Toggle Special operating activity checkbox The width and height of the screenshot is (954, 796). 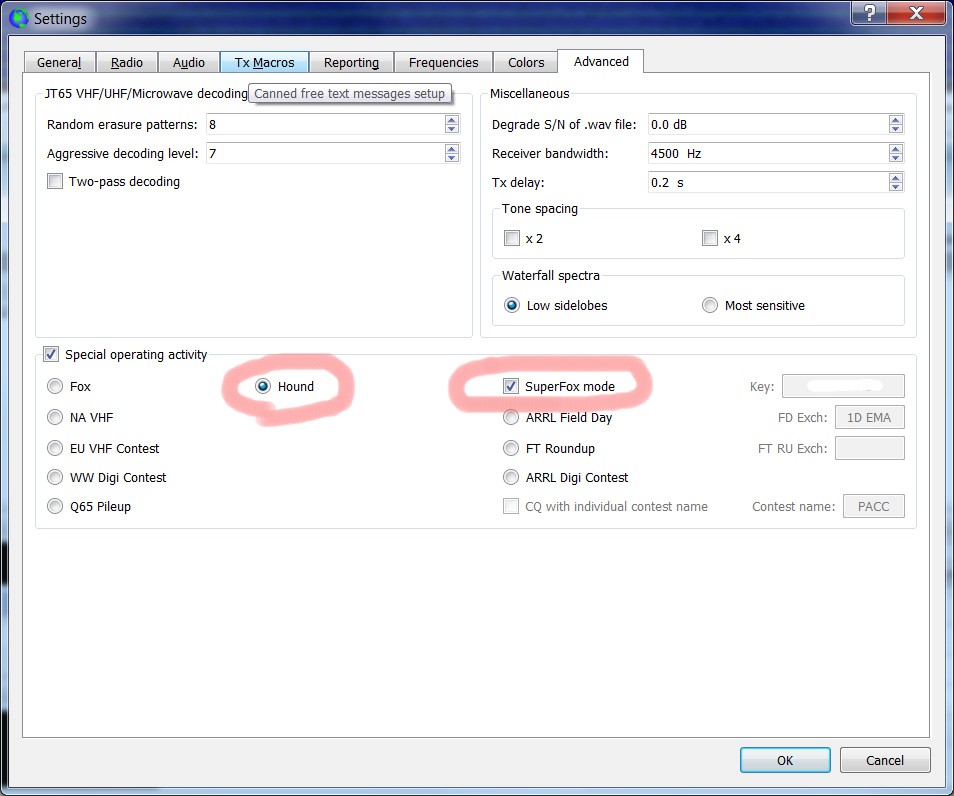(51, 354)
